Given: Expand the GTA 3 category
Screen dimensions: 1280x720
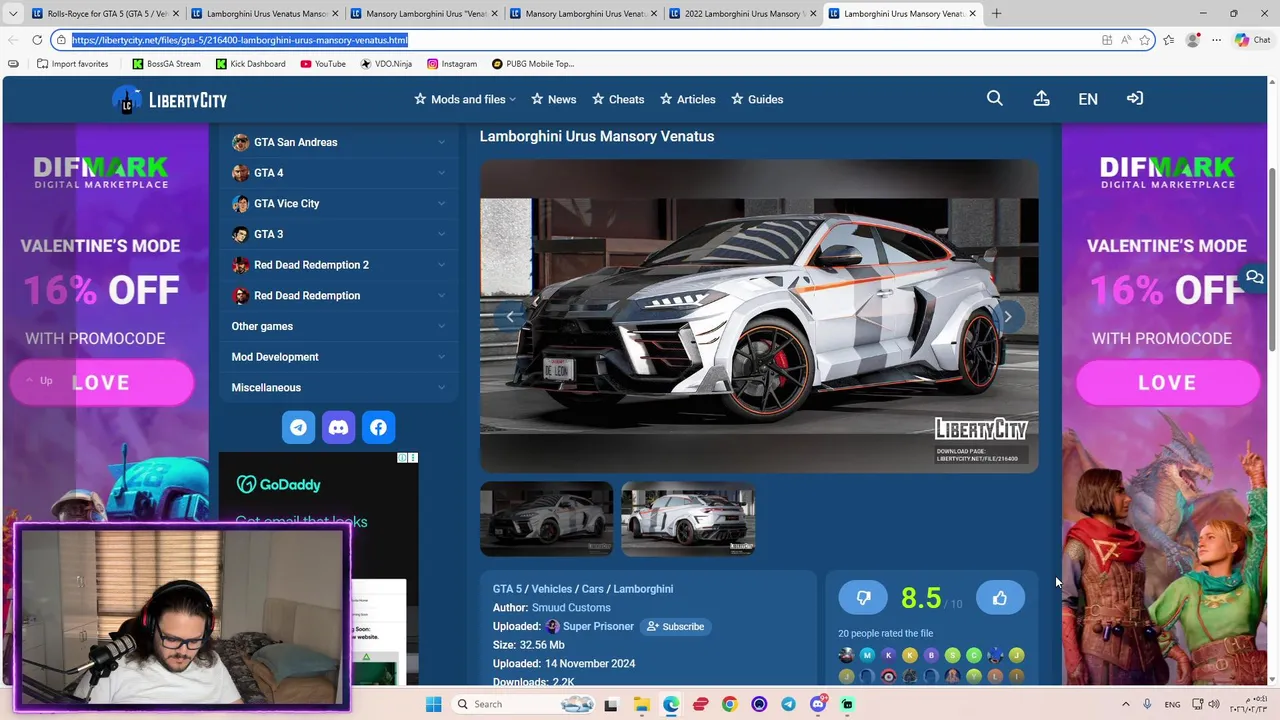Looking at the screenshot, I should (339, 234).
